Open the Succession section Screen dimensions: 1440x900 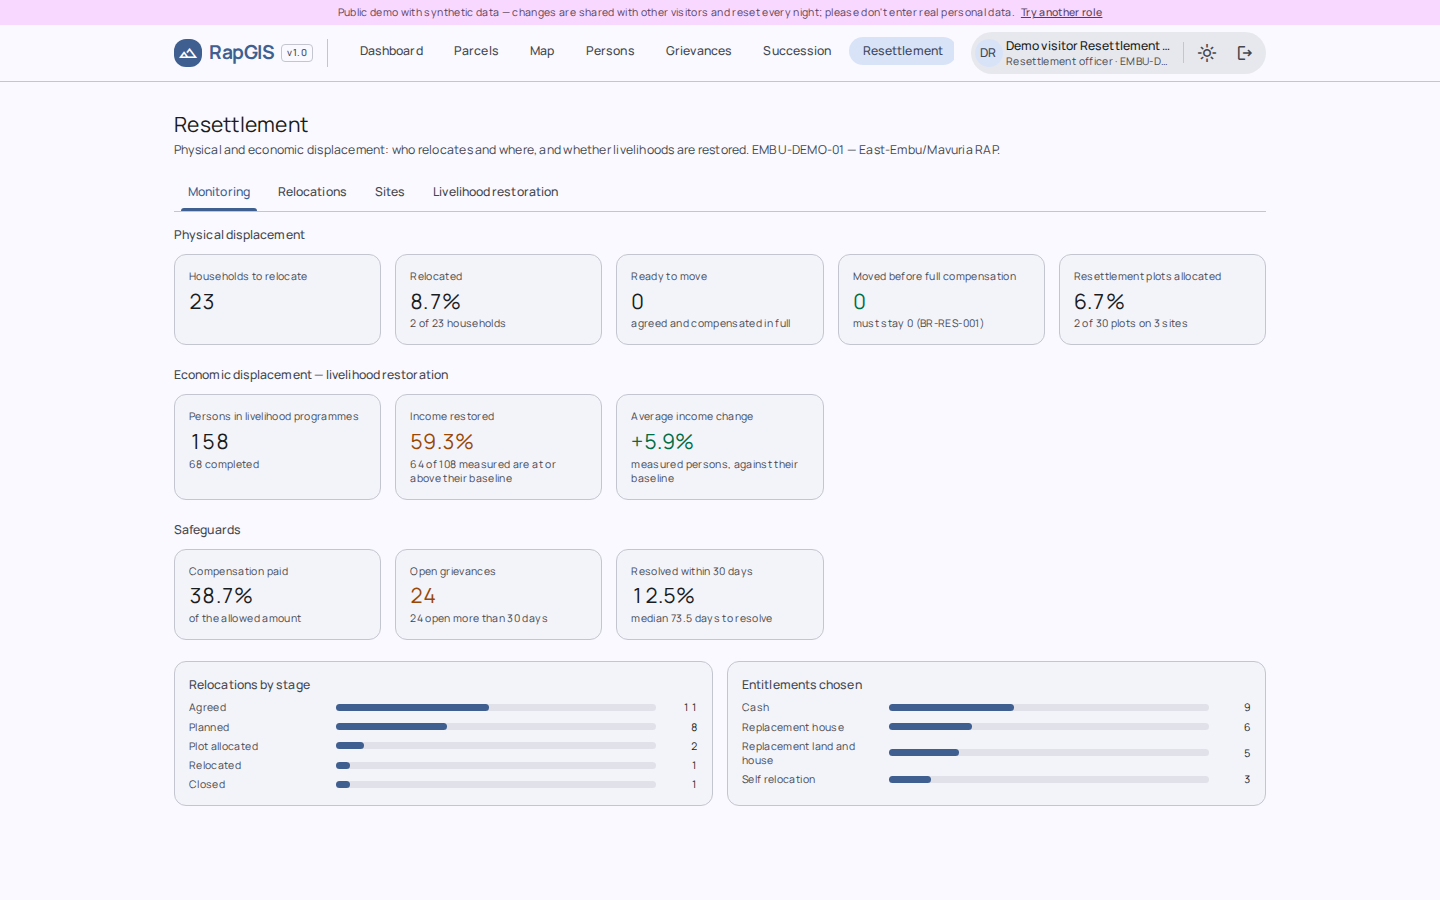(797, 51)
